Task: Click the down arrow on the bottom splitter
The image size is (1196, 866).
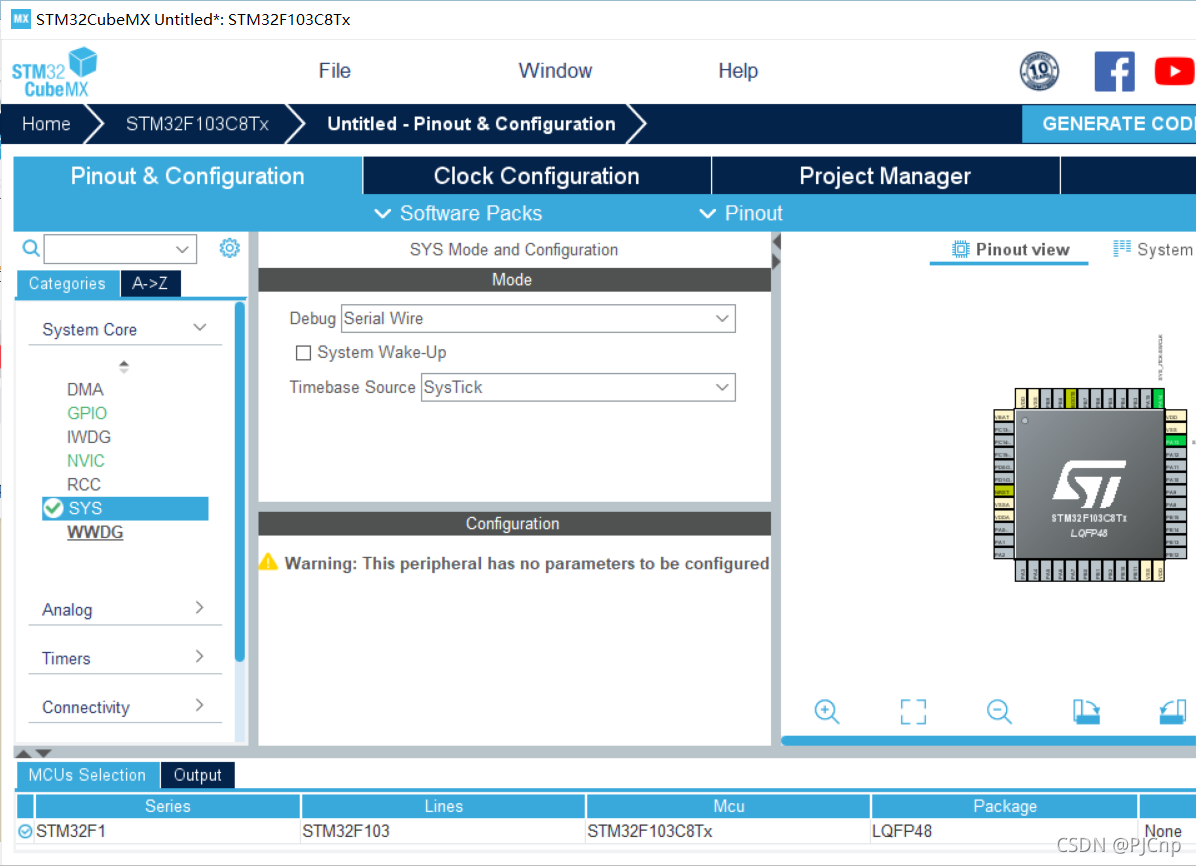Action: pyautogui.click(x=43, y=753)
